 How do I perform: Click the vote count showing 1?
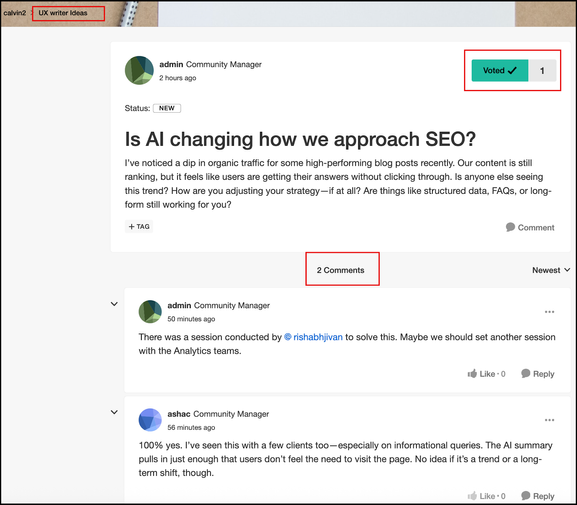point(542,70)
